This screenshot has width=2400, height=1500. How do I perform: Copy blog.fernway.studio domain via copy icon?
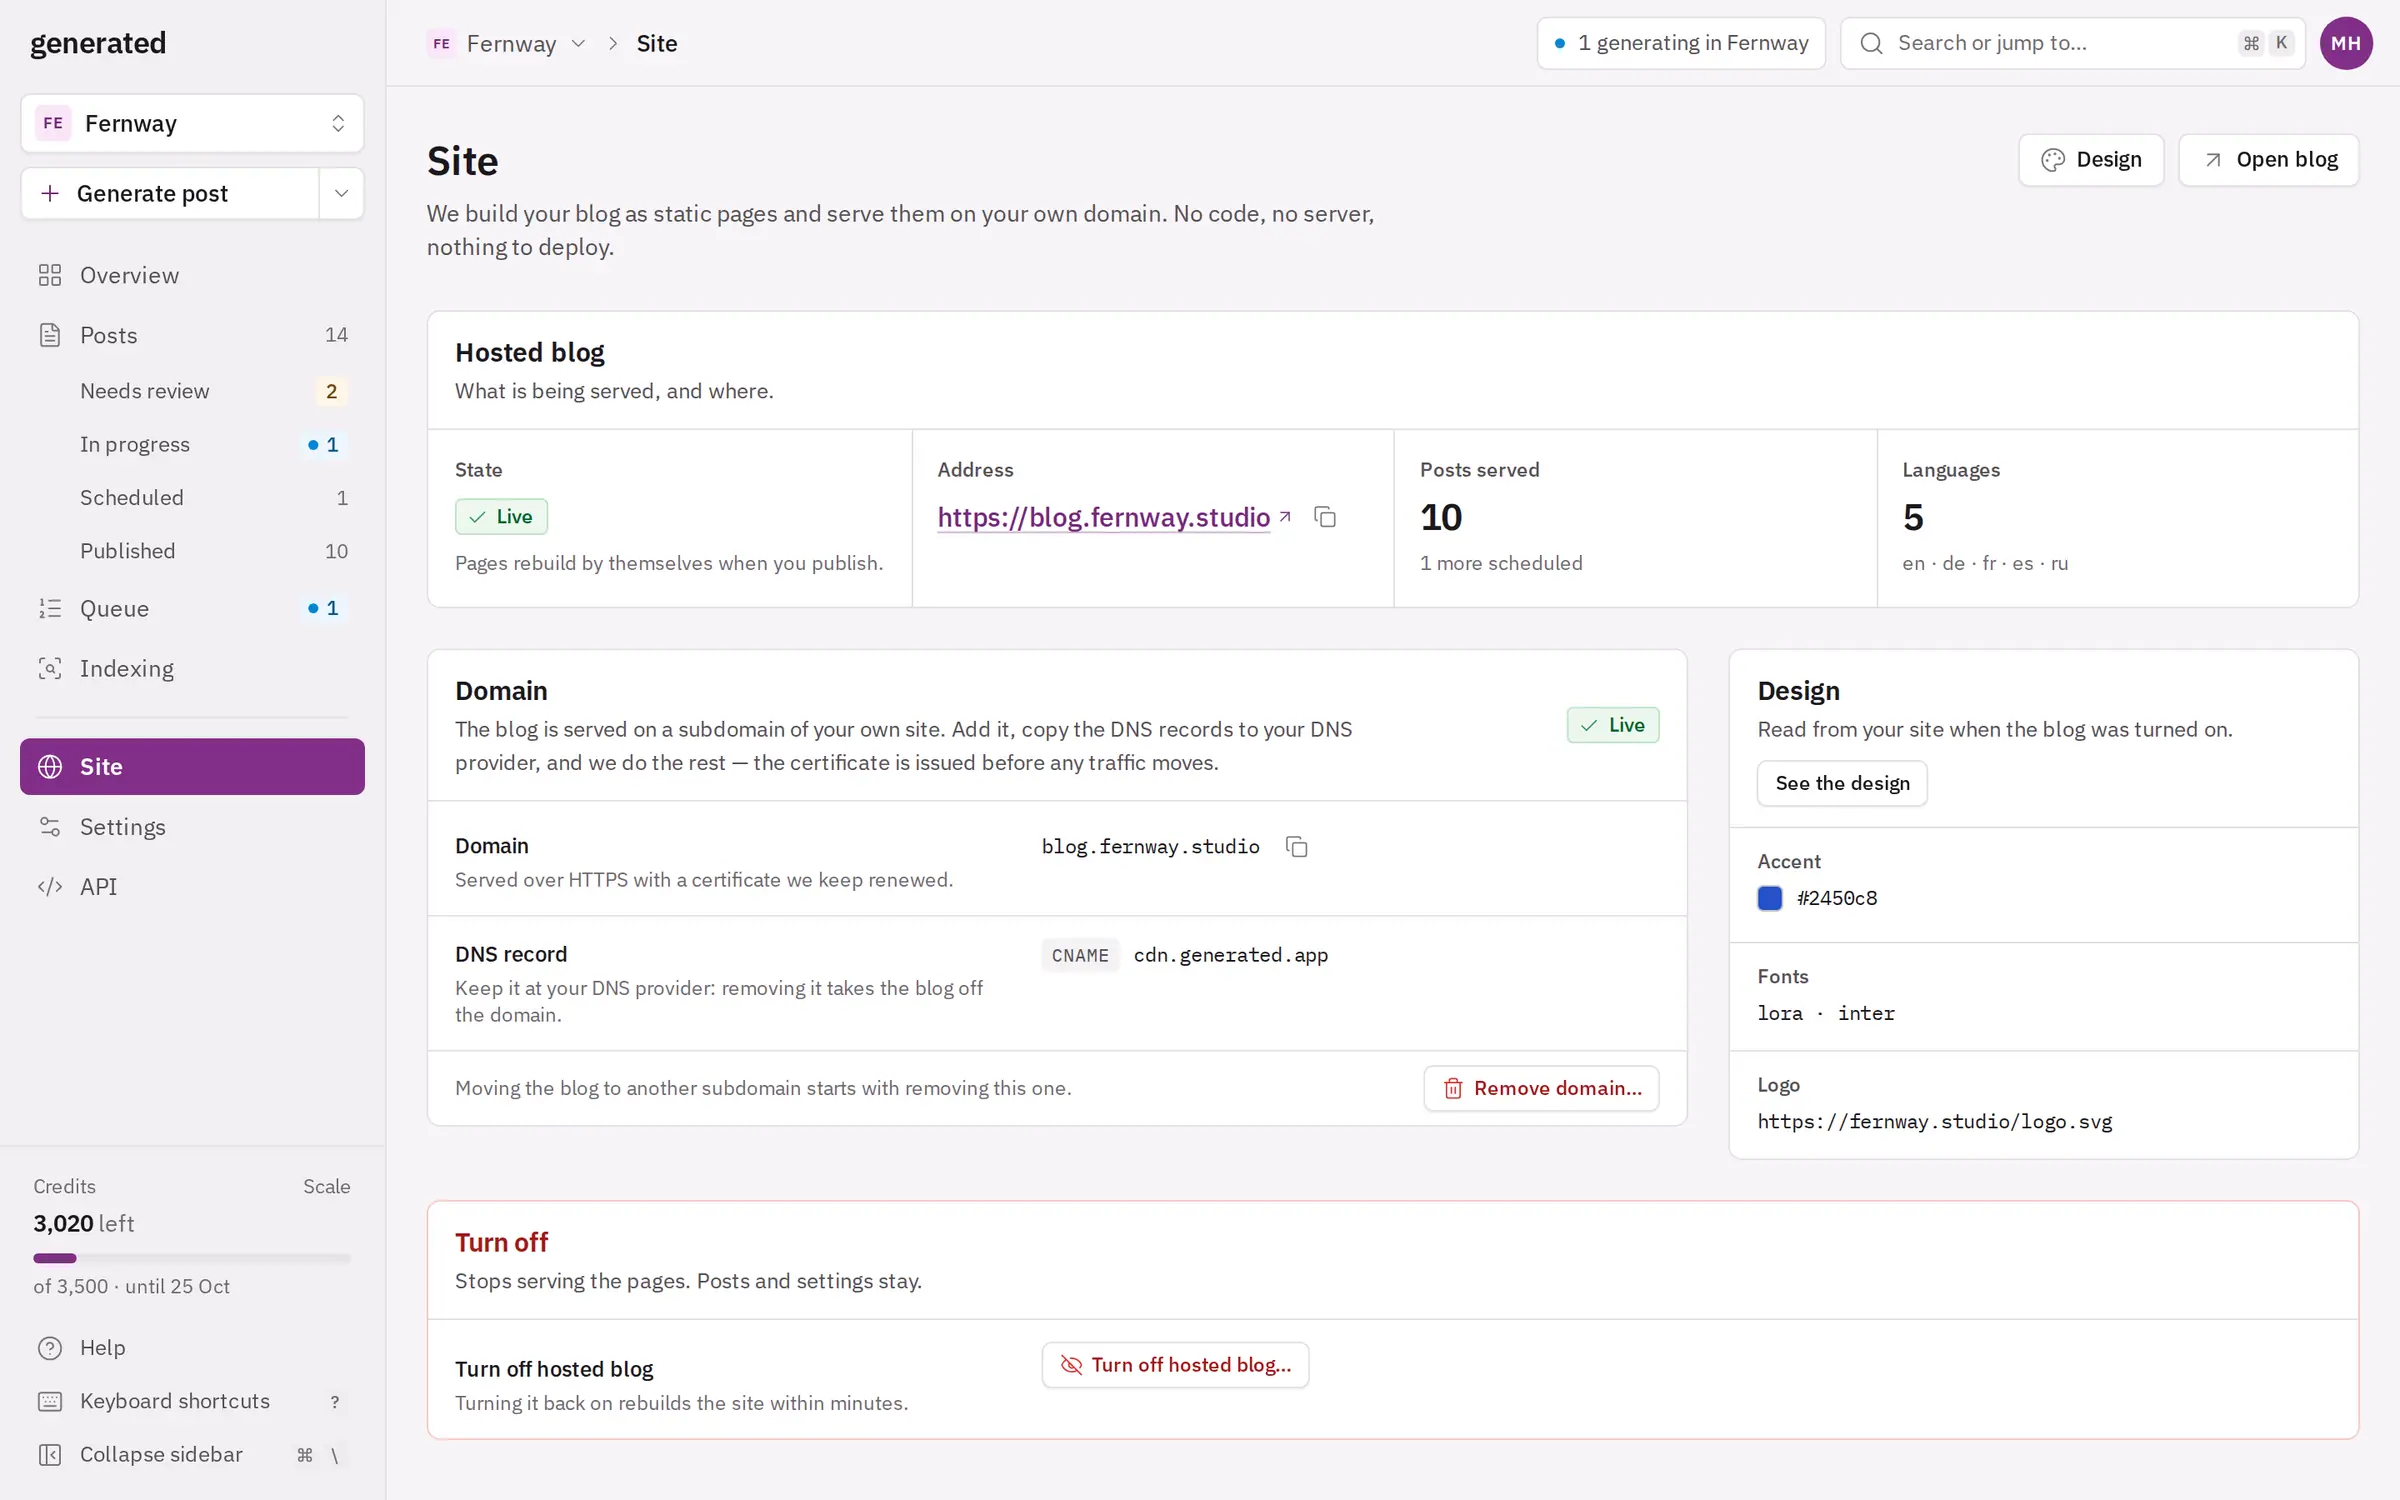click(1297, 847)
